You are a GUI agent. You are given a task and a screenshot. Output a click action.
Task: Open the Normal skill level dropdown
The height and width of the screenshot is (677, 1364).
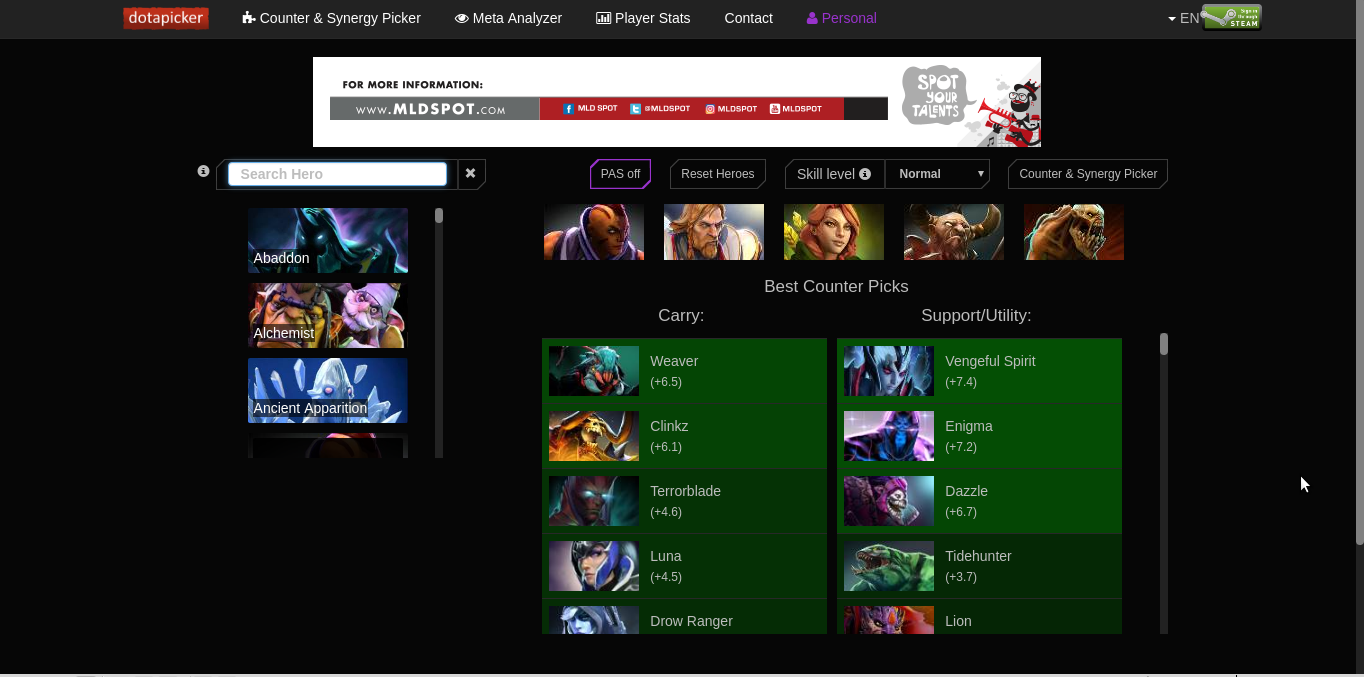[937, 174]
